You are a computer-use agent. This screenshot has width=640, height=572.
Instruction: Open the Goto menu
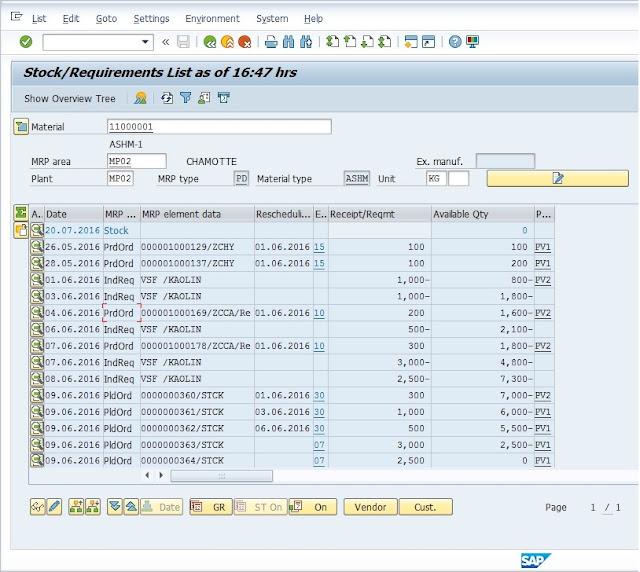(106, 19)
